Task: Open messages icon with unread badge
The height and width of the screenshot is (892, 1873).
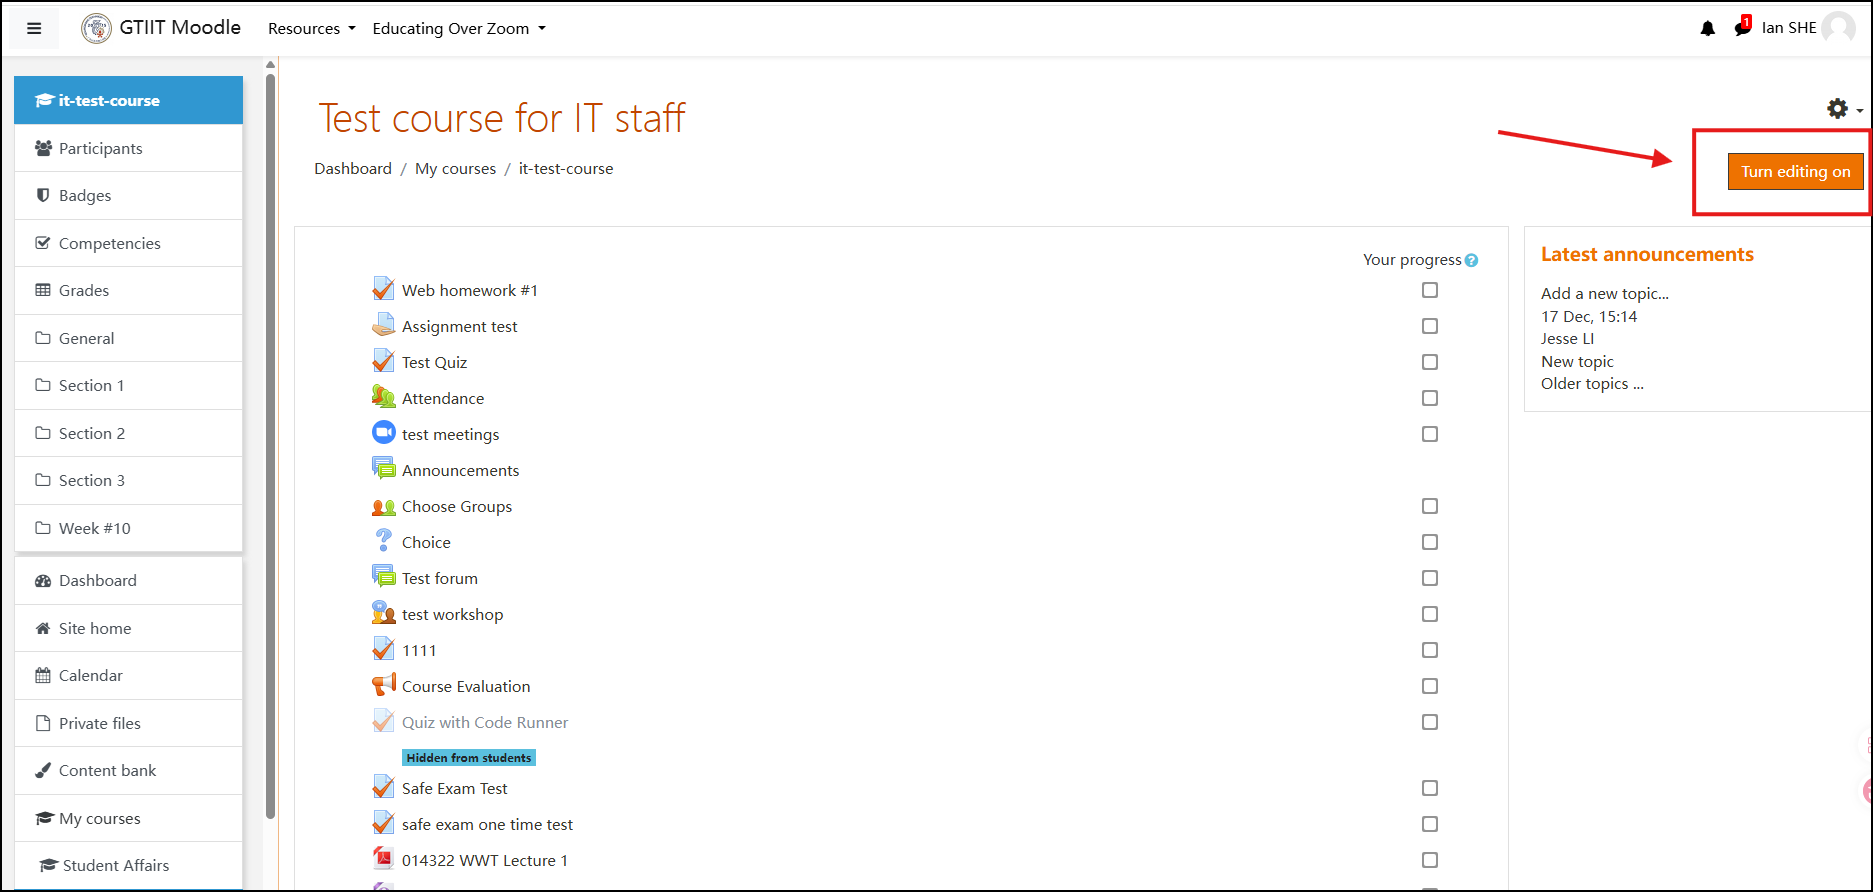Action: 1742,28
